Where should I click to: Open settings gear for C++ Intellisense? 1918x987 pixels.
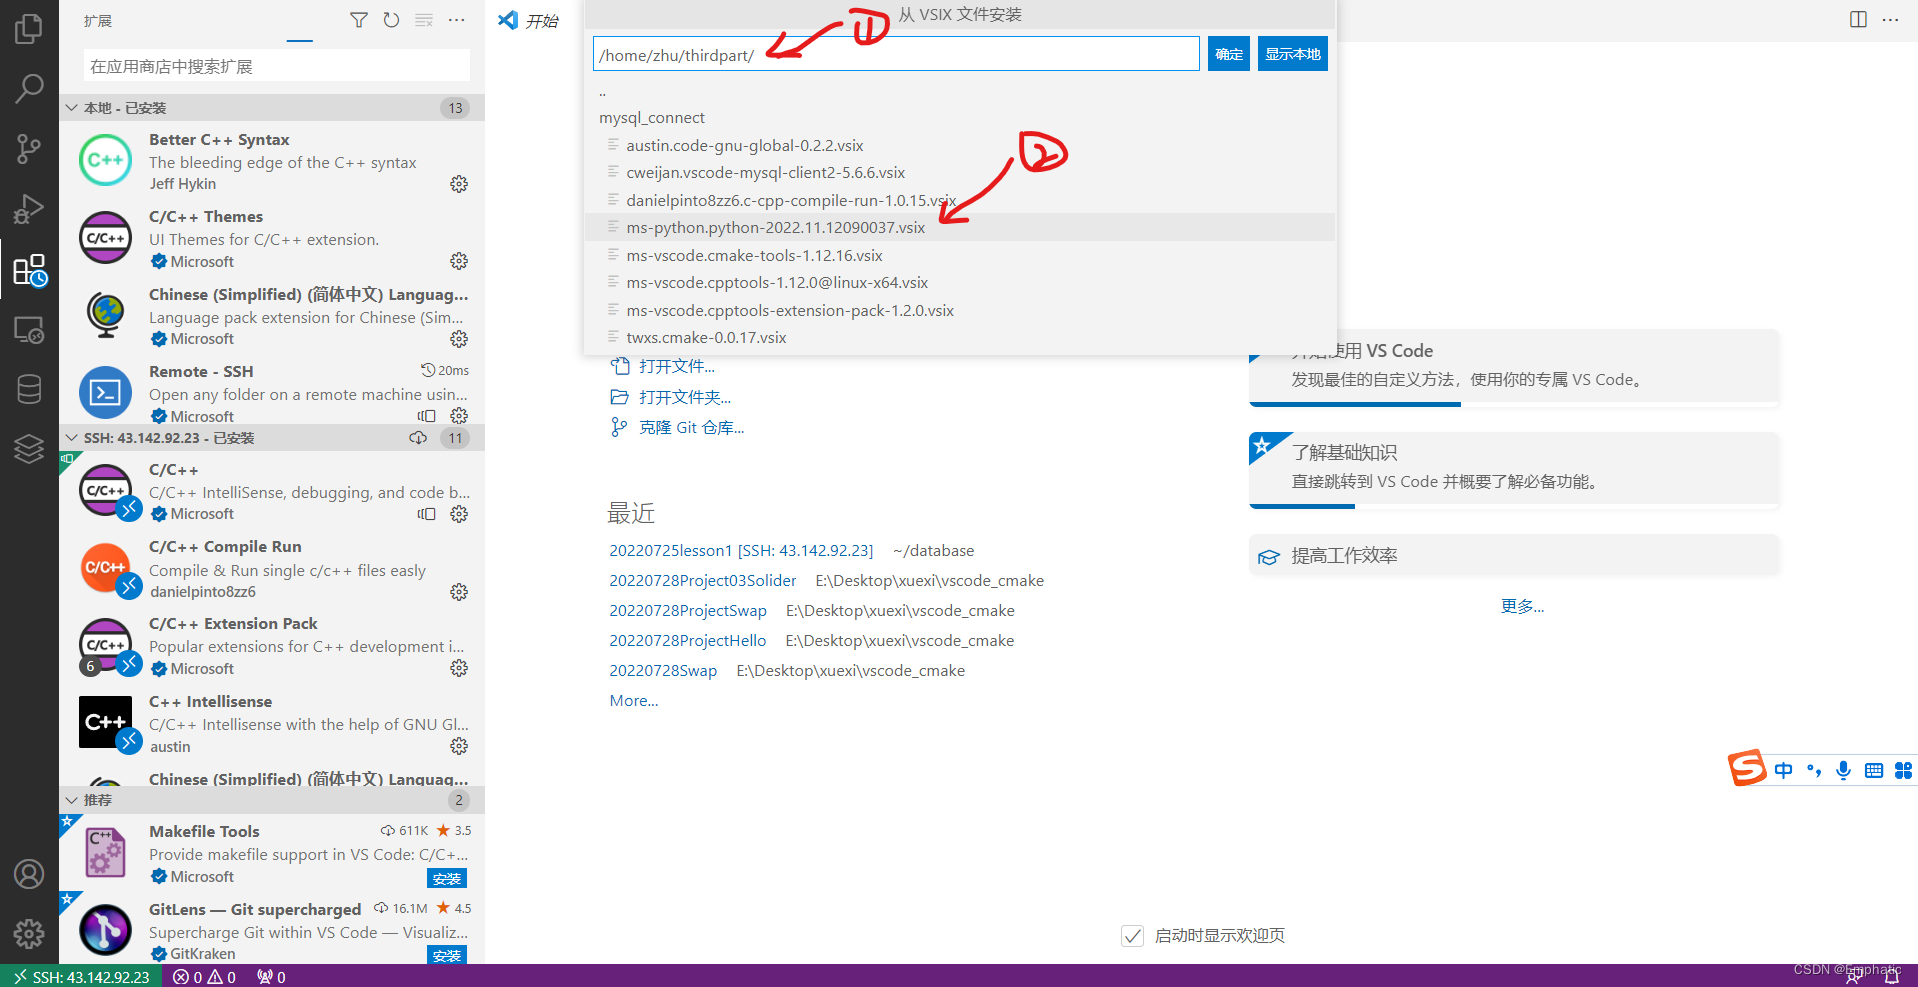[459, 746]
